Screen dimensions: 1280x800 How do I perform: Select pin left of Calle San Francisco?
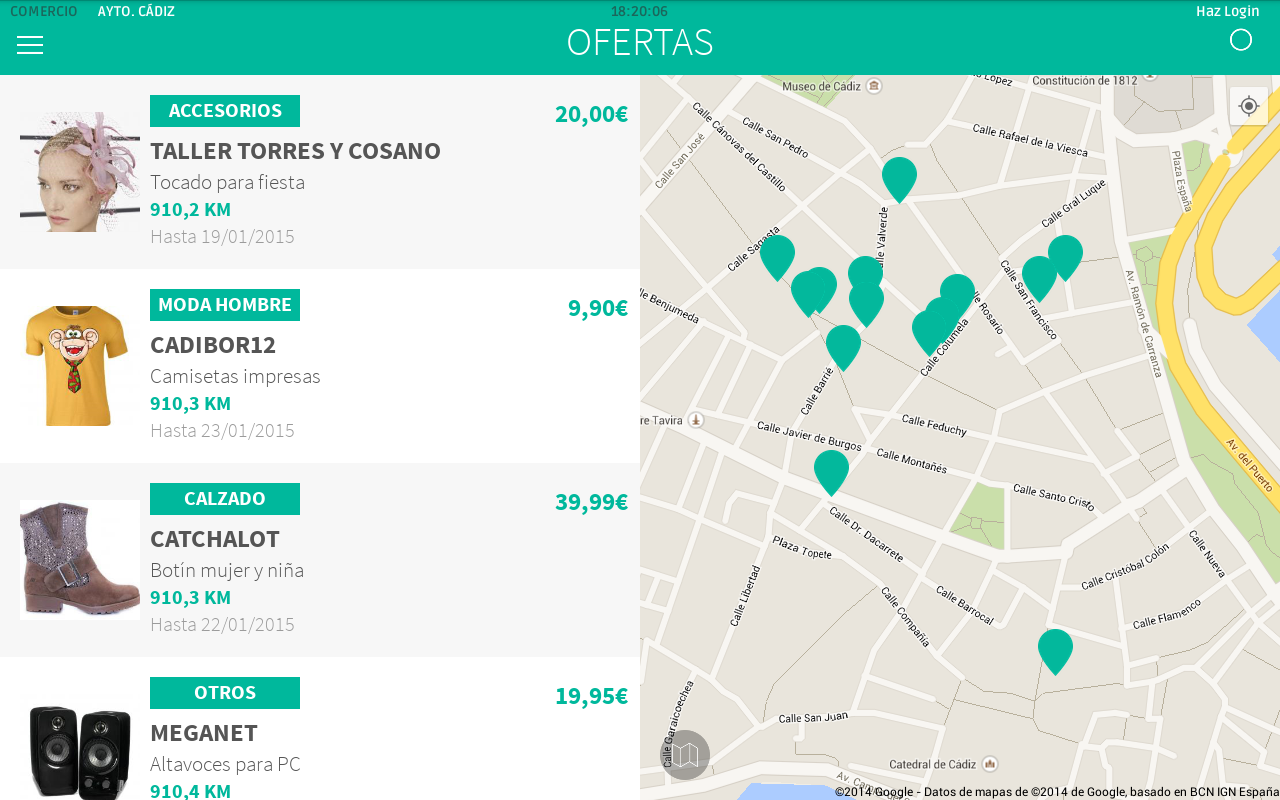tap(1037, 278)
